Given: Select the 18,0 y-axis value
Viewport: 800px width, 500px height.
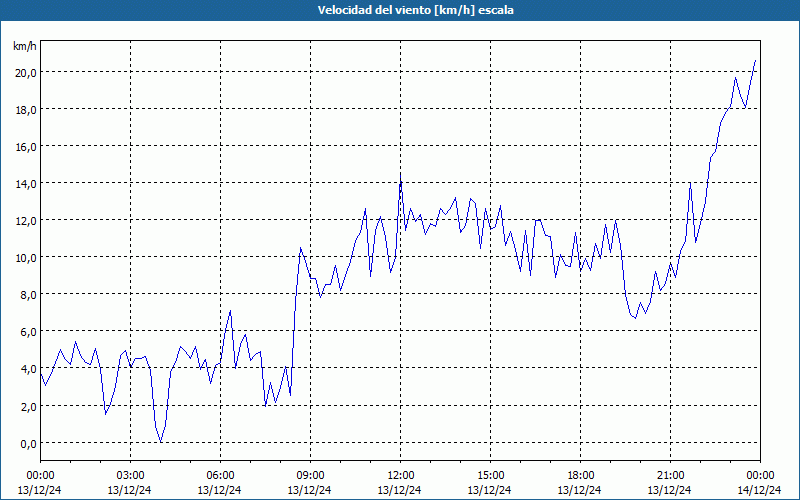Looking at the screenshot, I should pos(26,110).
